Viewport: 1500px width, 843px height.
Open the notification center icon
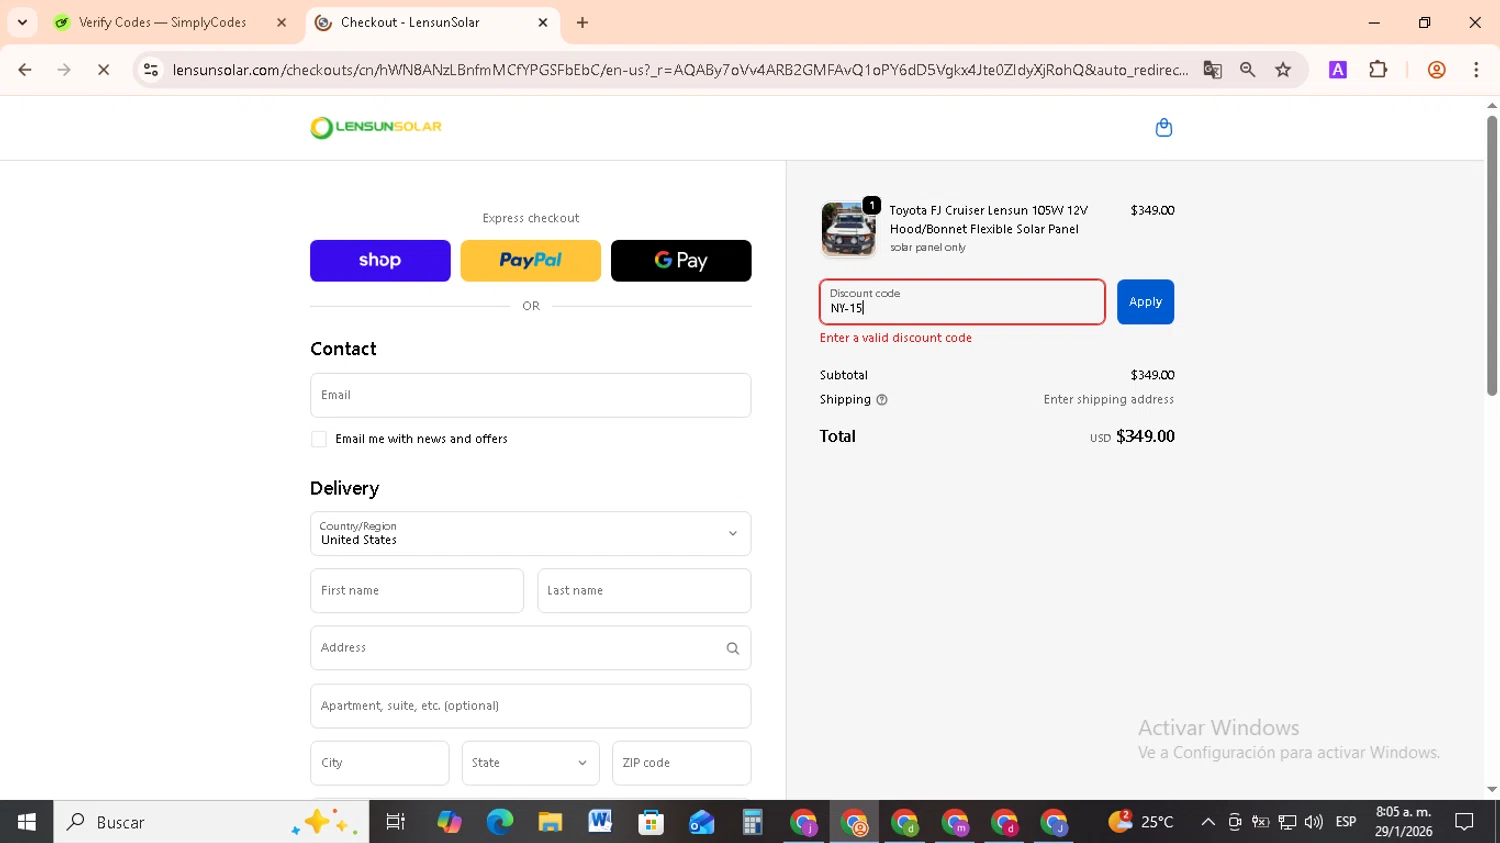[1465, 822]
